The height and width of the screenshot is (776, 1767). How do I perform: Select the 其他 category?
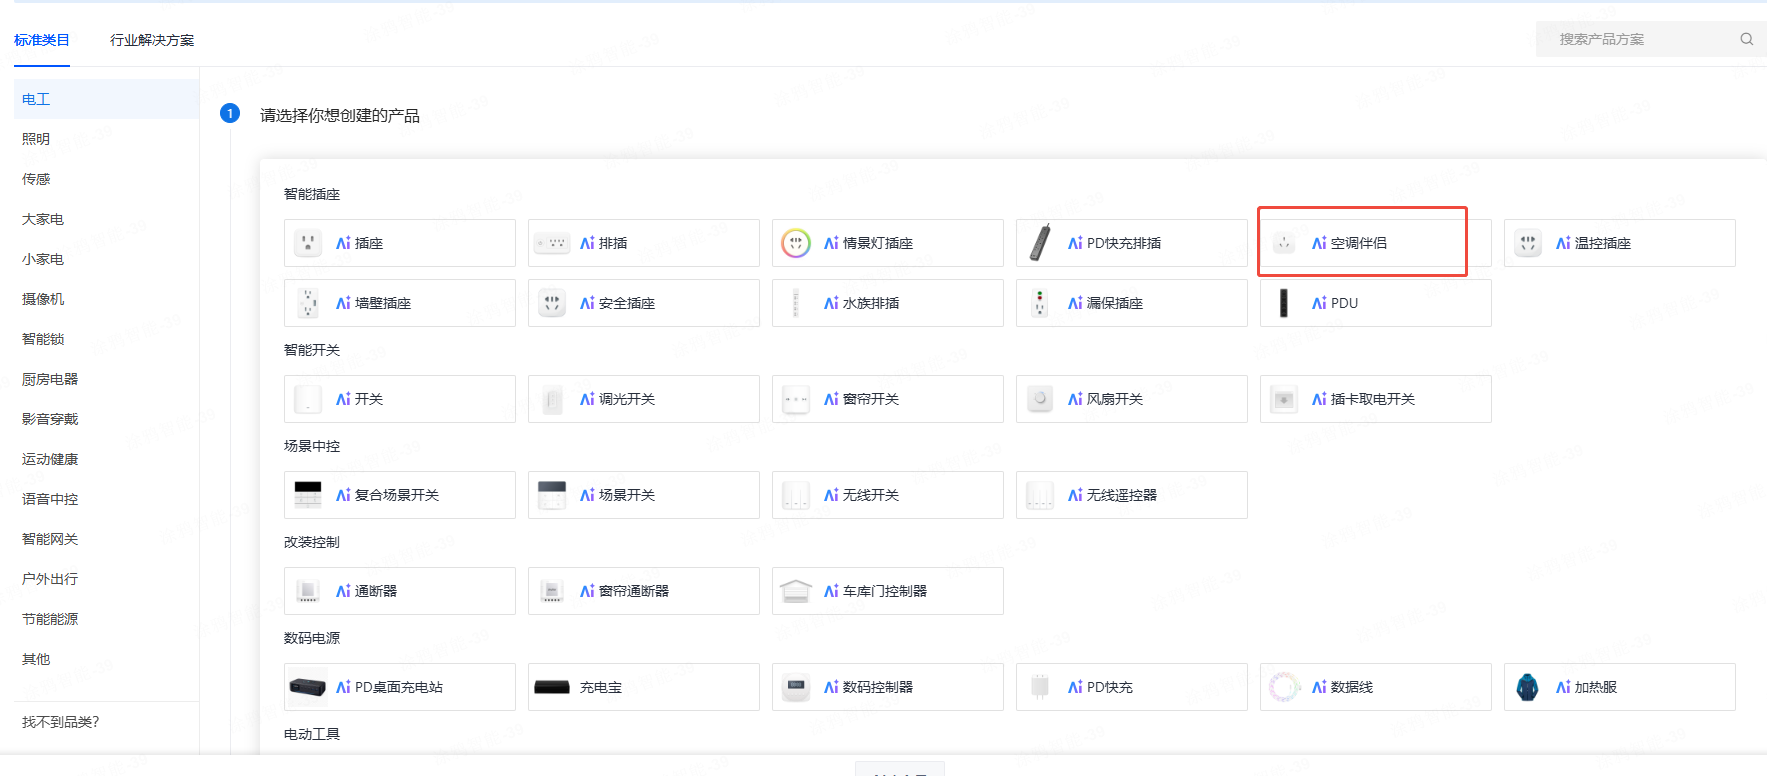(106, 659)
